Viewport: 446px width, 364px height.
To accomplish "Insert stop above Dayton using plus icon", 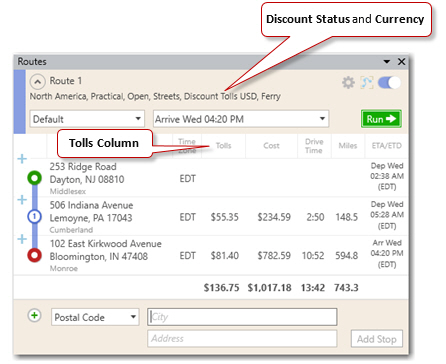I will tap(22, 159).
